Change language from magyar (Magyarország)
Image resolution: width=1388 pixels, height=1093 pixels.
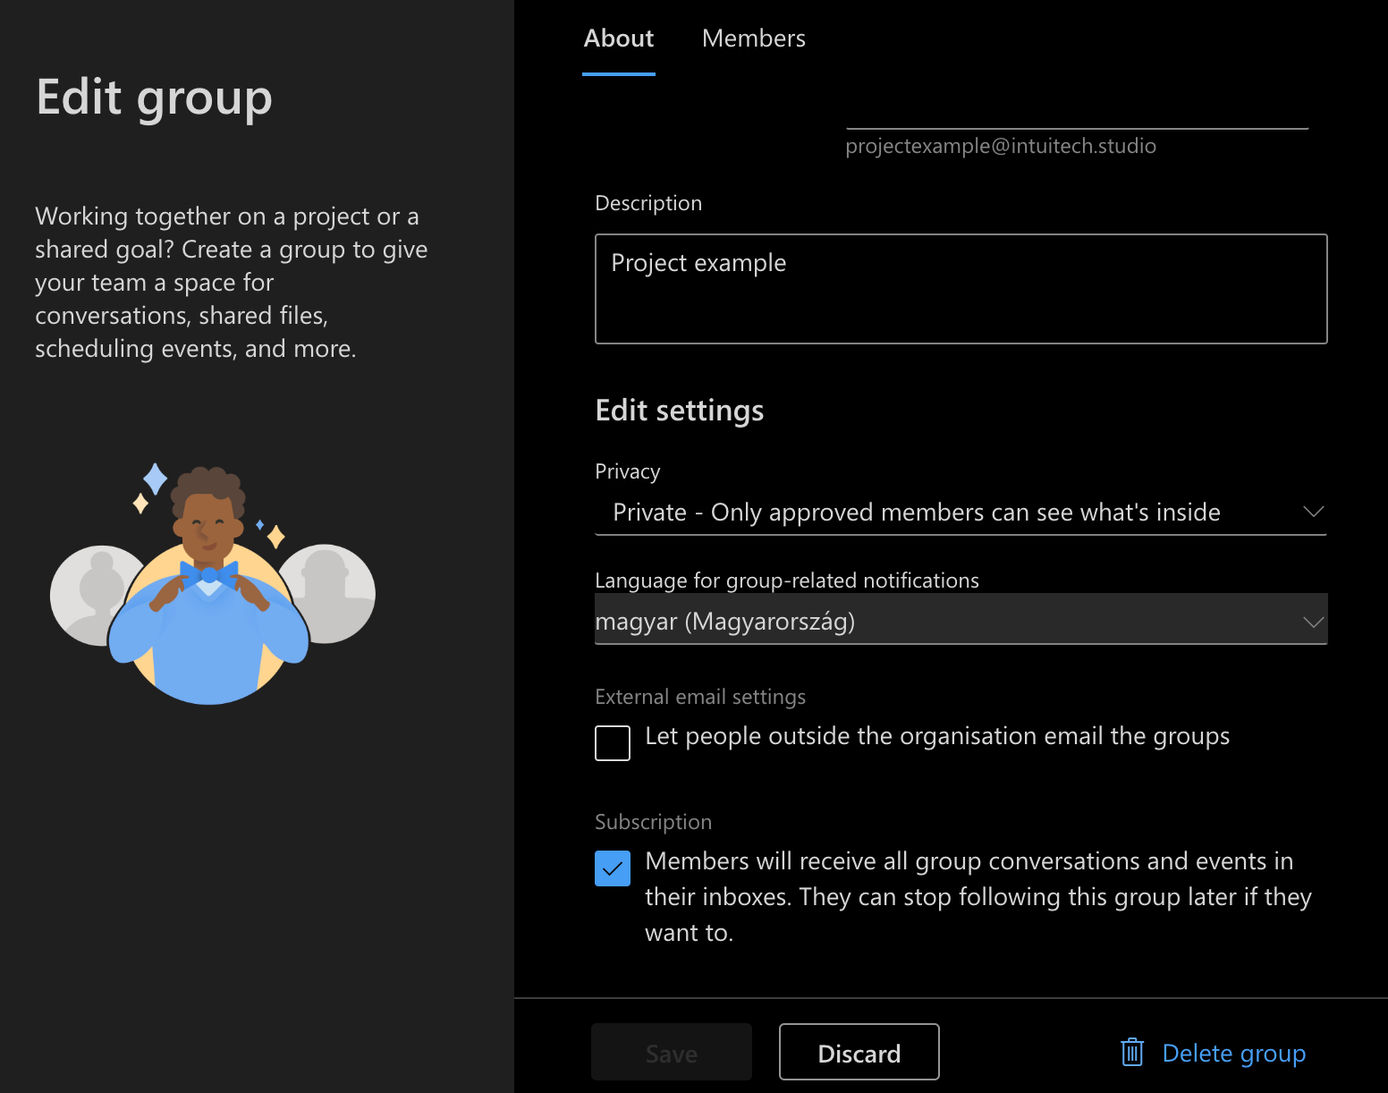[x=960, y=620]
